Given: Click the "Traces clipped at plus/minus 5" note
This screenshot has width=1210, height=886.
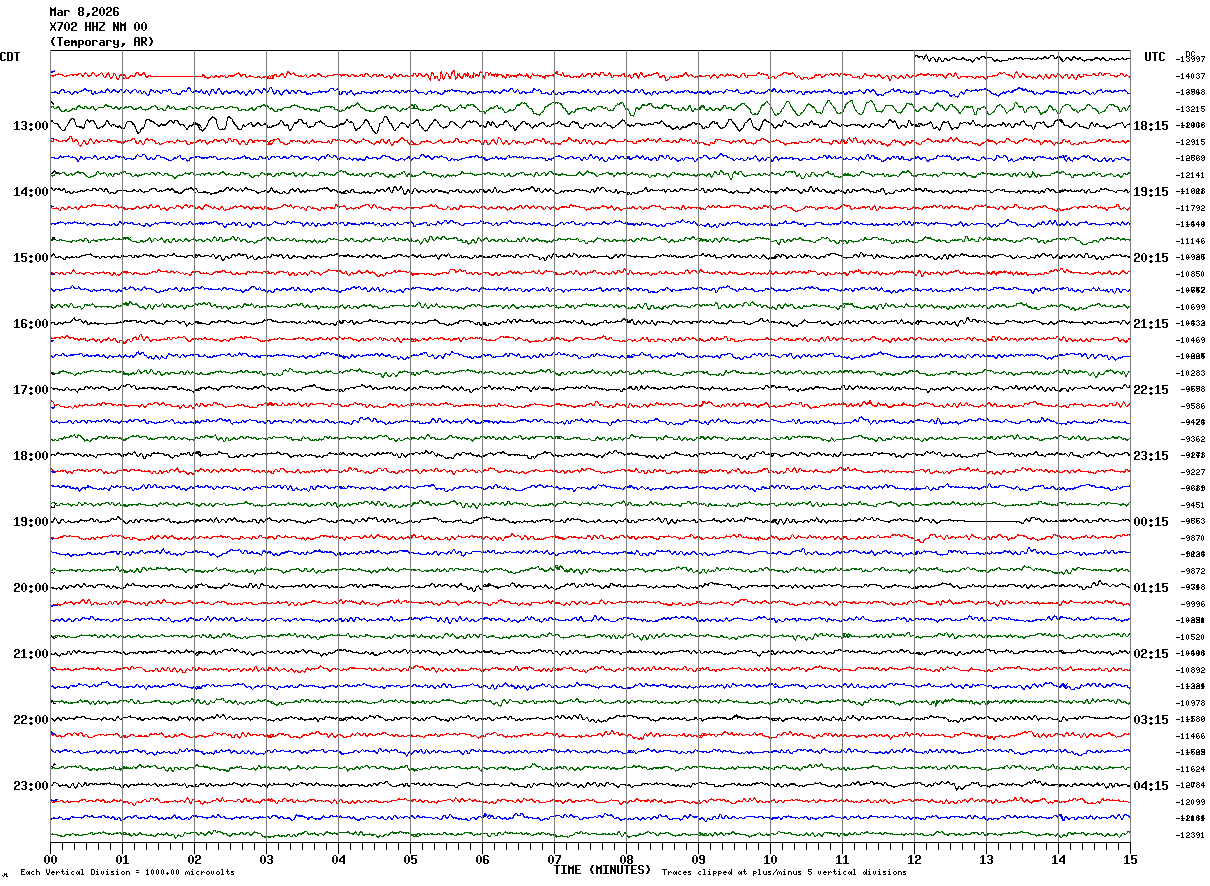Looking at the screenshot, I should [784, 873].
